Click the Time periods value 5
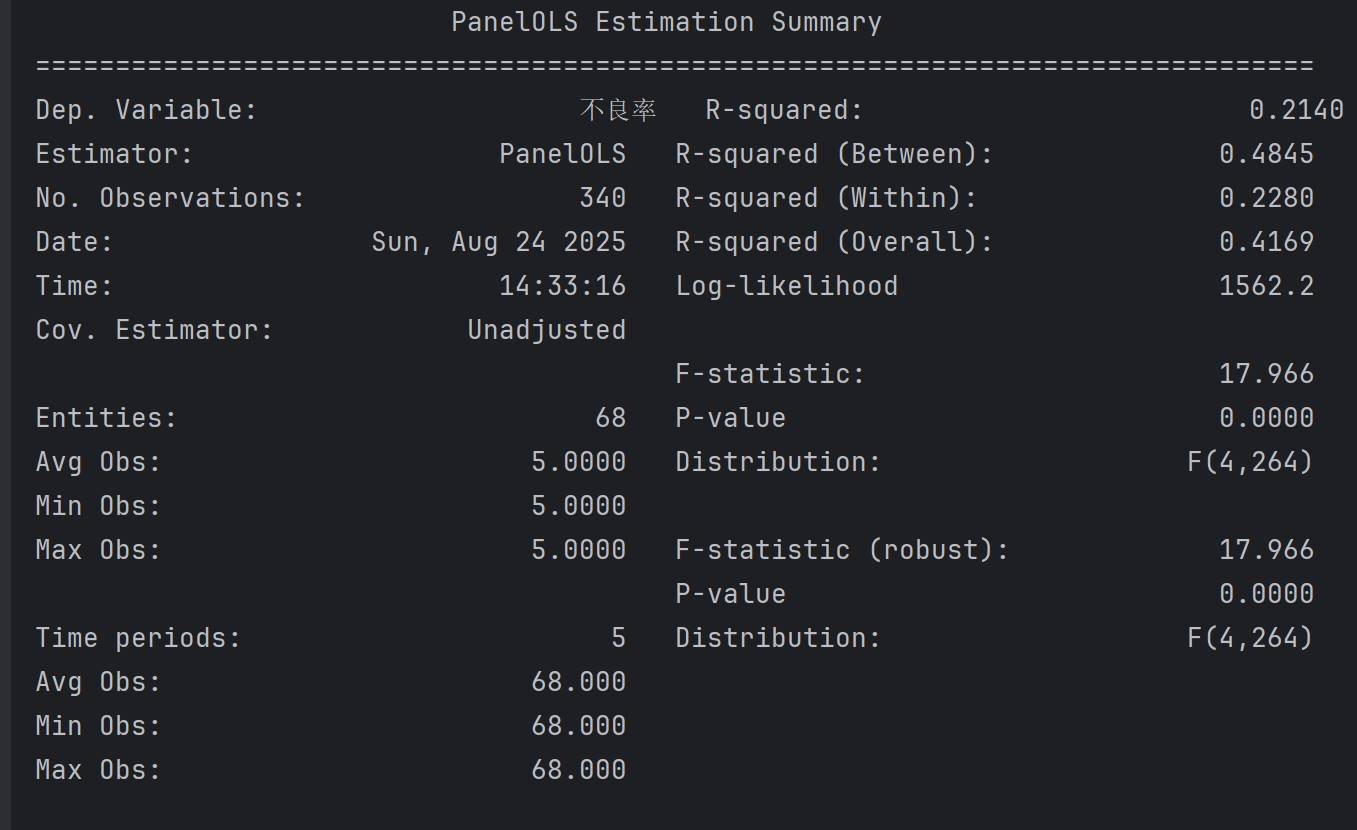Image resolution: width=1357 pixels, height=830 pixels. 618,638
